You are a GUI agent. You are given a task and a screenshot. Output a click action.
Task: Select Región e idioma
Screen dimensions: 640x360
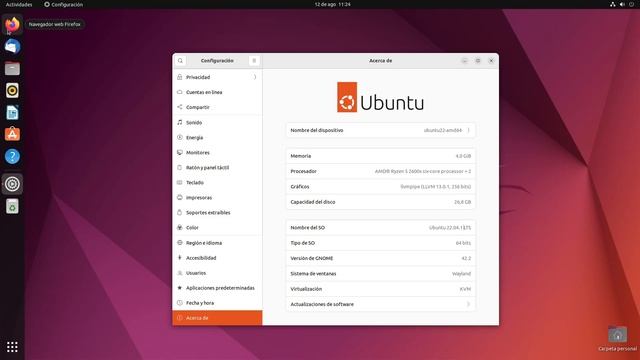point(217,243)
